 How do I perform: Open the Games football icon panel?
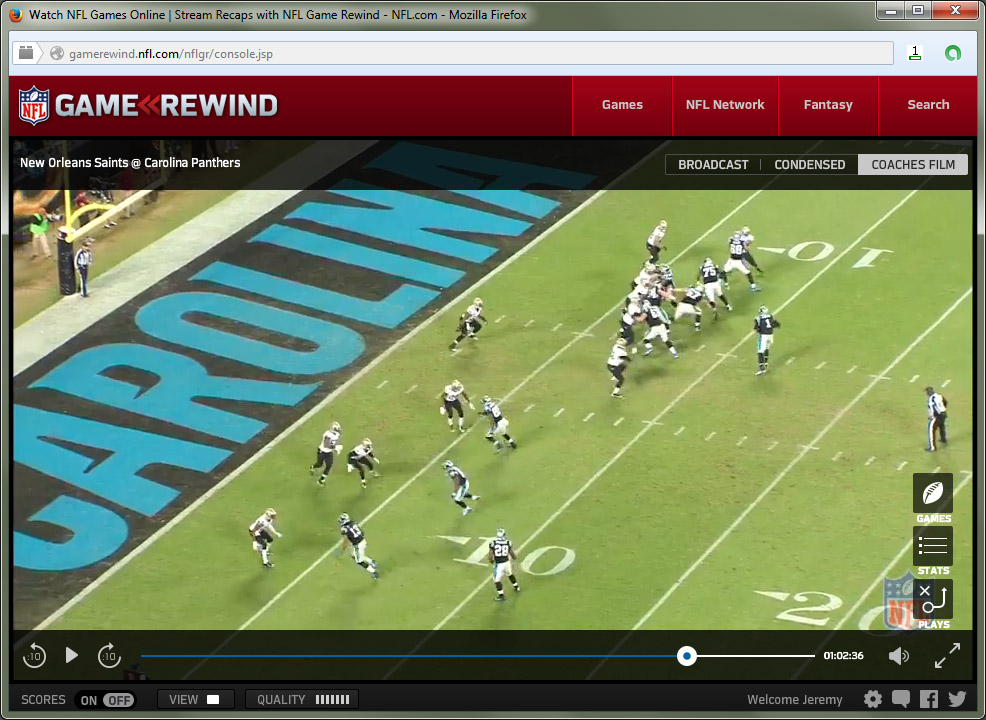(932, 493)
